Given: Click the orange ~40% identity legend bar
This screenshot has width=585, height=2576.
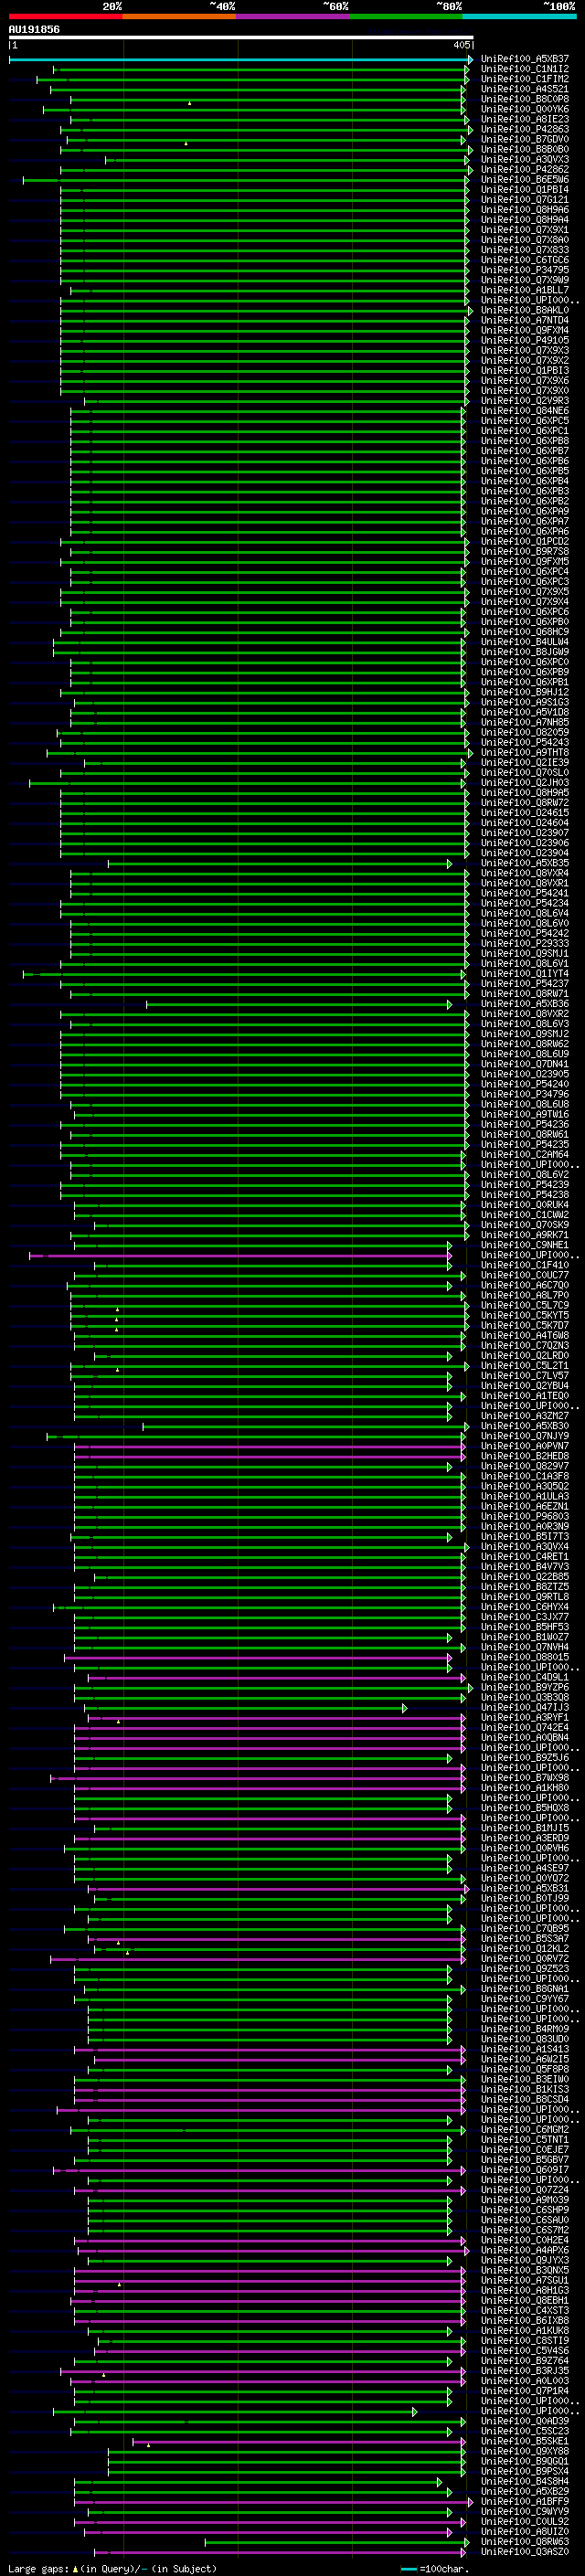Looking at the screenshot, I should (x=179, y=16).
